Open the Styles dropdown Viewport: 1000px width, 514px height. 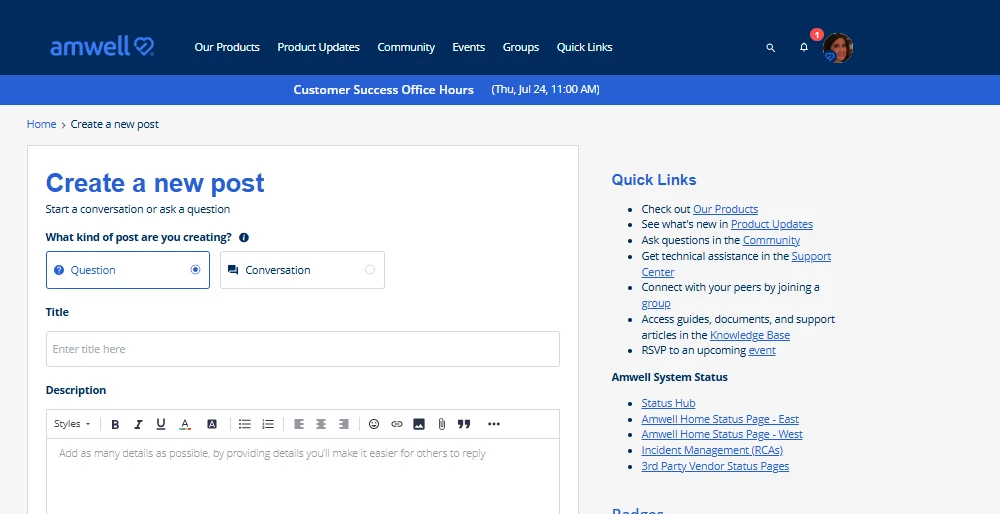[72, 423]
